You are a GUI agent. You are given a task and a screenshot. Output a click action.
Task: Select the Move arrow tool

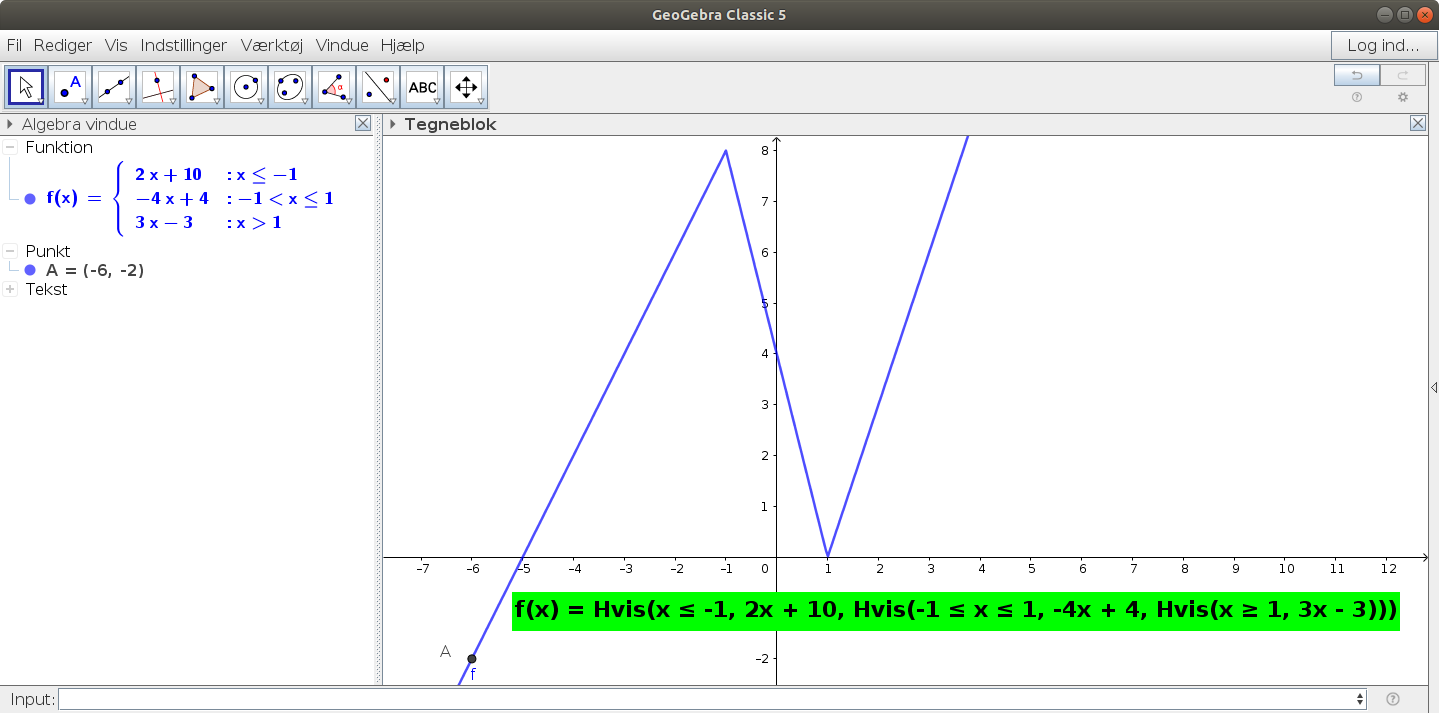(x=26, y=87)
